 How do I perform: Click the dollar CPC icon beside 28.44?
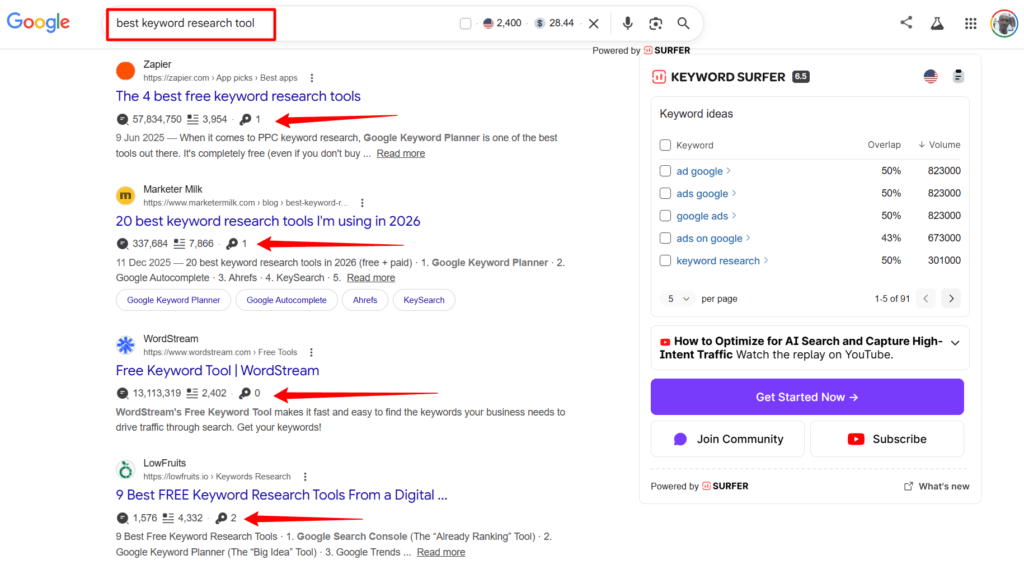click(539, 24)
